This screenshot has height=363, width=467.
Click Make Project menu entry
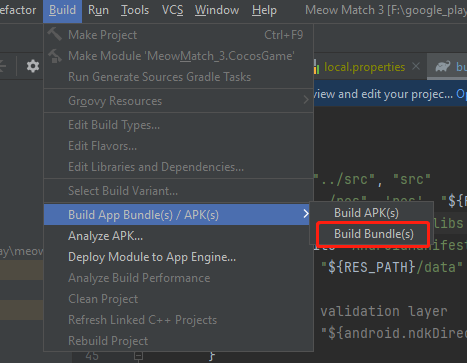coord(178,35)
